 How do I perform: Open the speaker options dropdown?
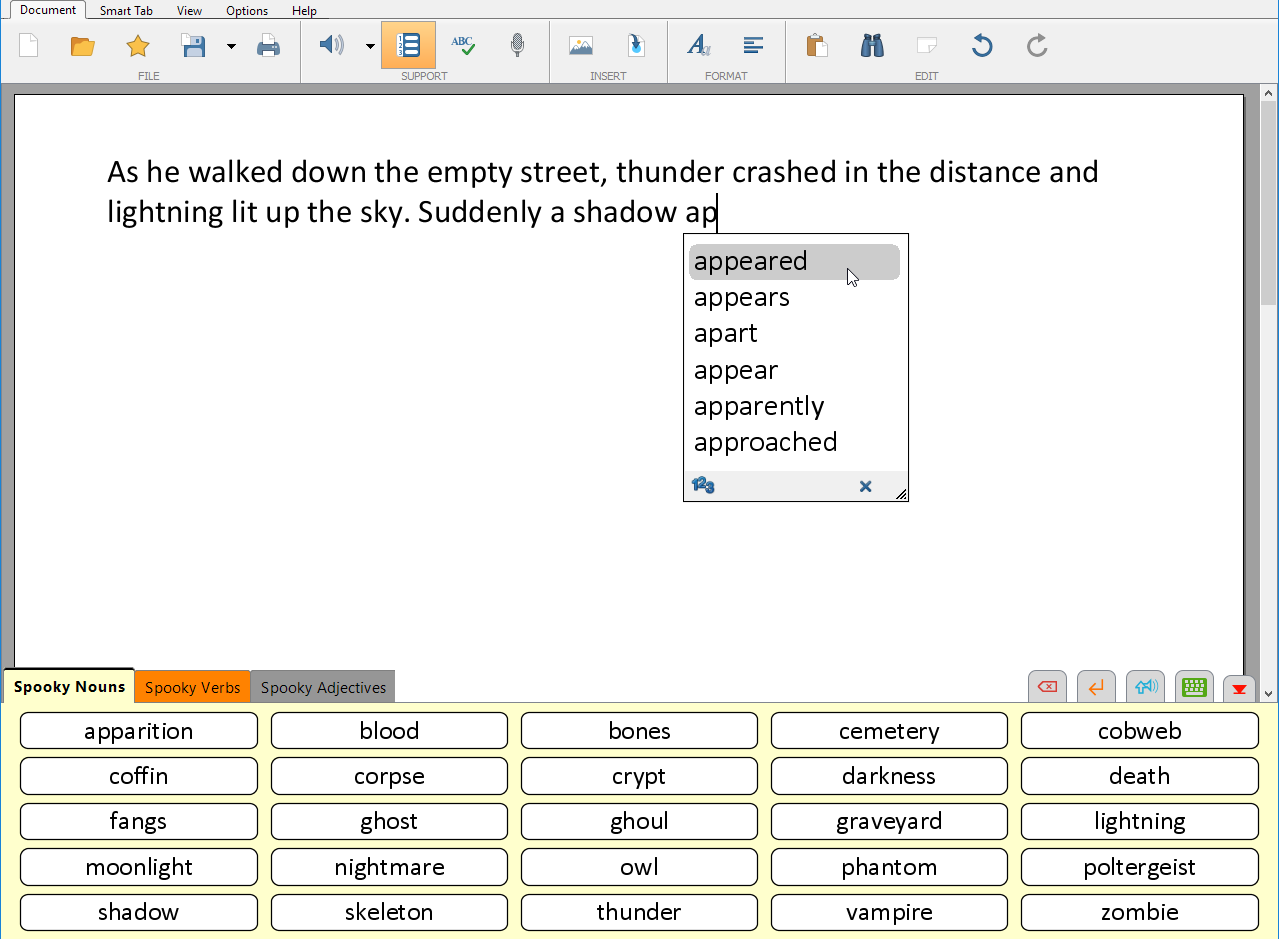[x=369, y=46]
